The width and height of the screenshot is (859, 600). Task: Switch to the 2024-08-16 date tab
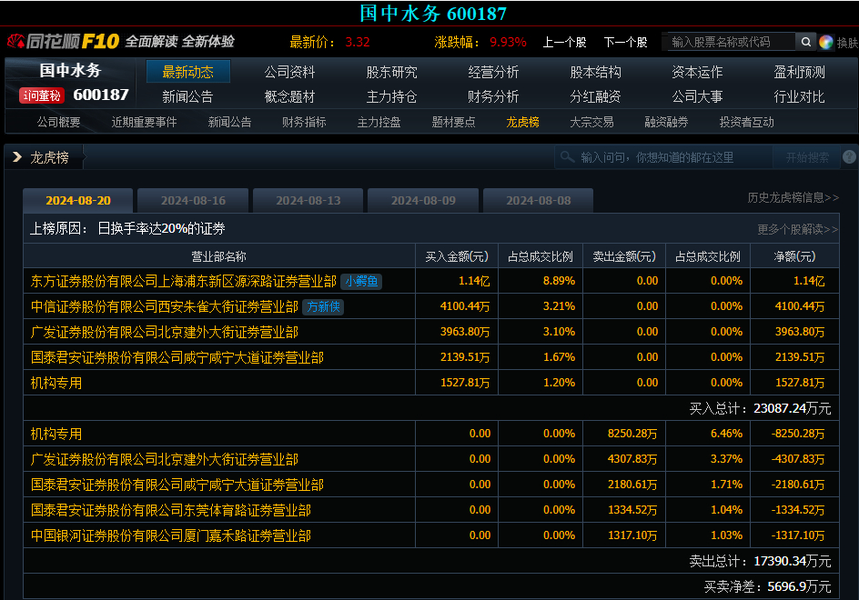[193, 201]
